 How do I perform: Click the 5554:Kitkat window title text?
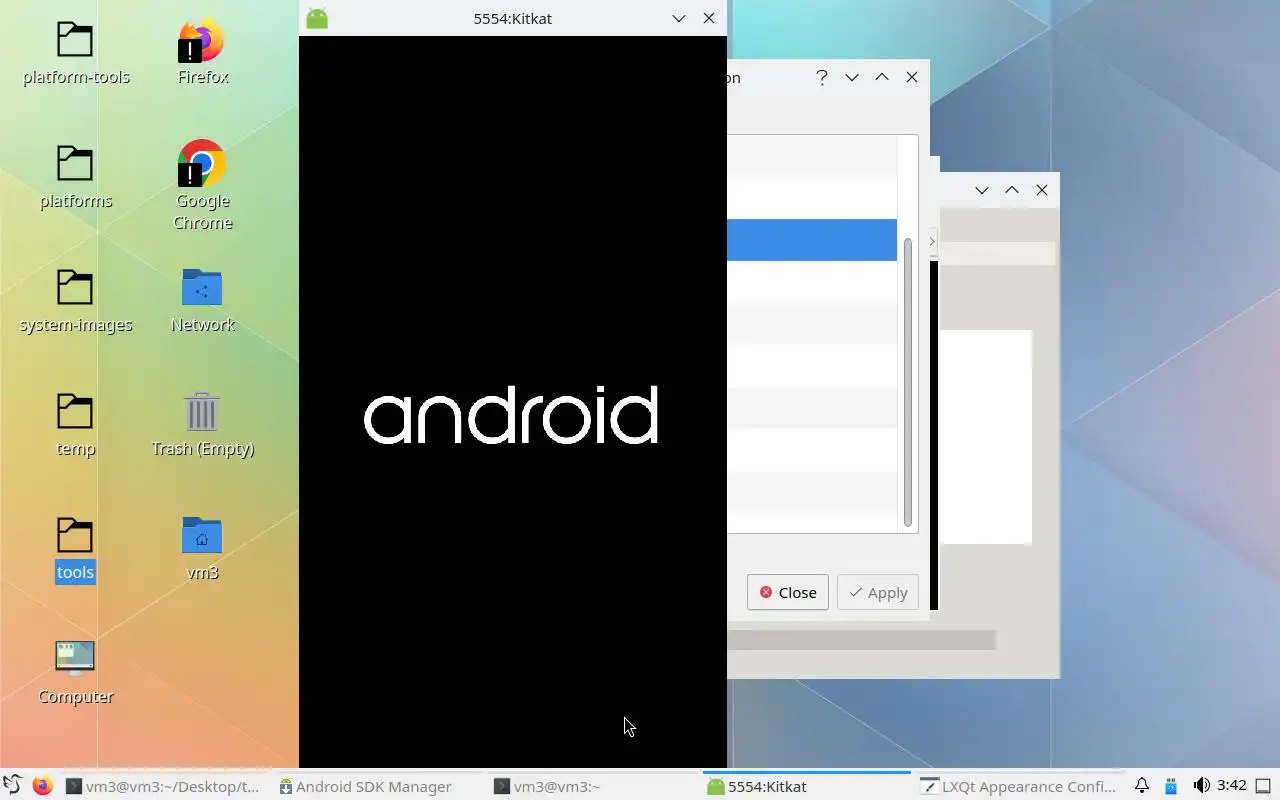pyautogui.click(x=513, y=18)
